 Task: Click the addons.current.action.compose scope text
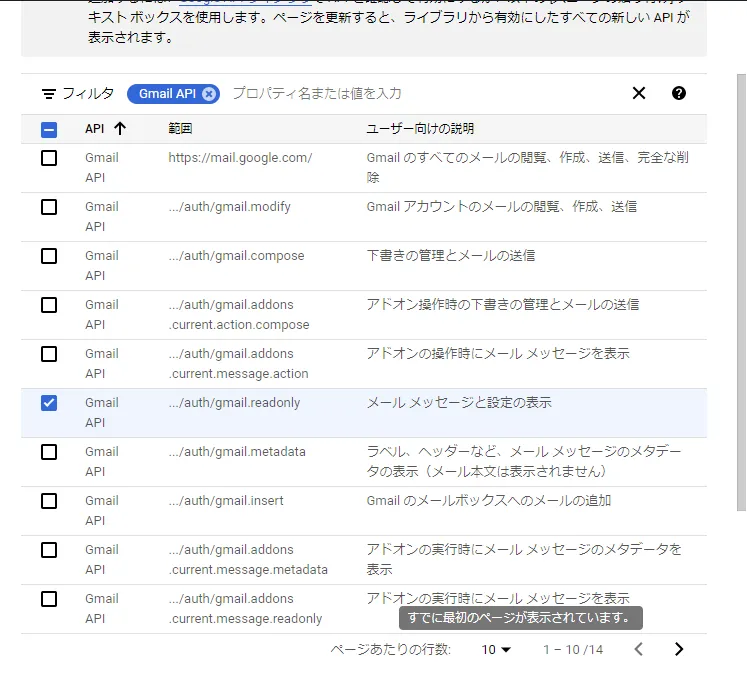tap(239, 314)
